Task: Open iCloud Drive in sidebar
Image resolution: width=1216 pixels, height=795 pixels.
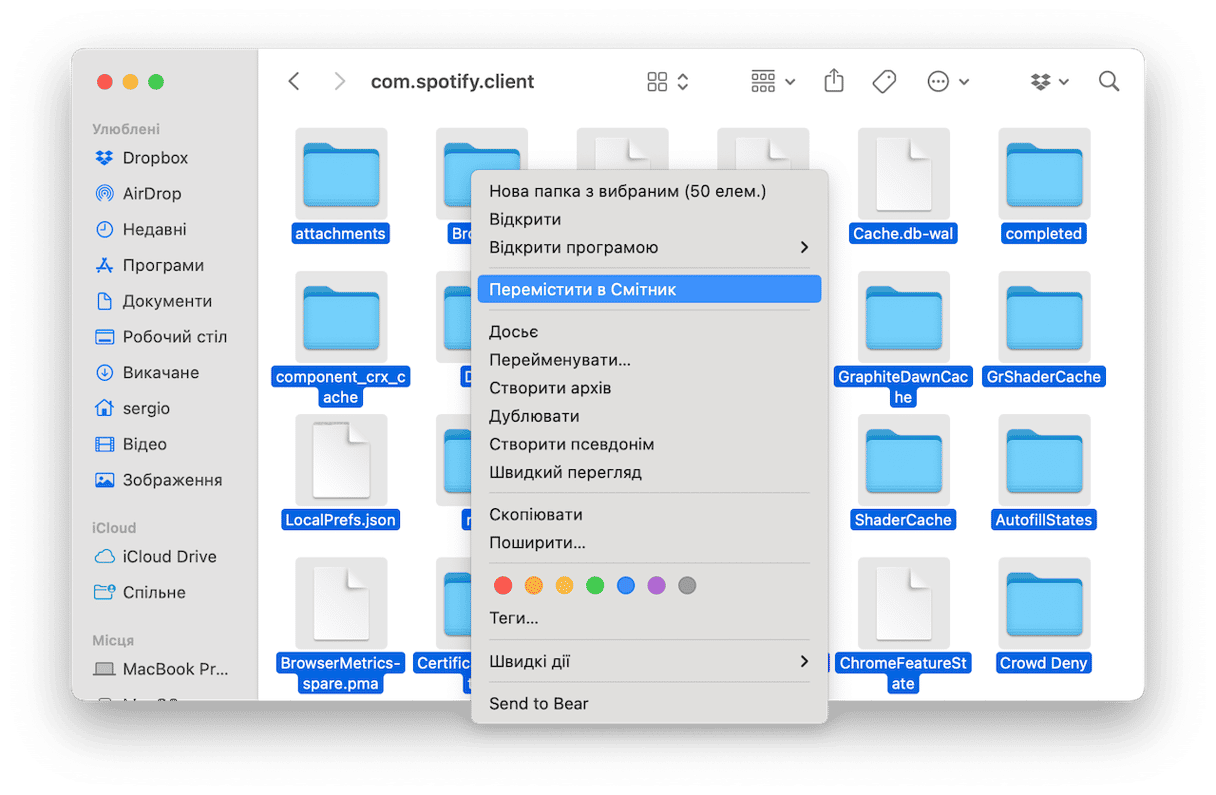Action: pyautogui.click(x=169, y=557)
